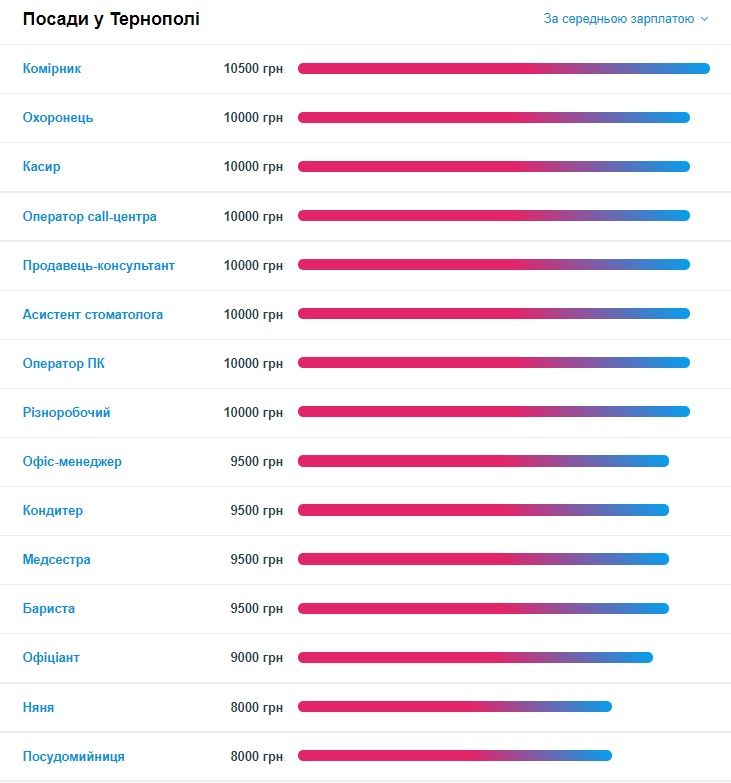Image resolution: width=731 pixels, height=783 pixels.
Task: Open the sort by average salary dropdown
Action: [625, 19]
